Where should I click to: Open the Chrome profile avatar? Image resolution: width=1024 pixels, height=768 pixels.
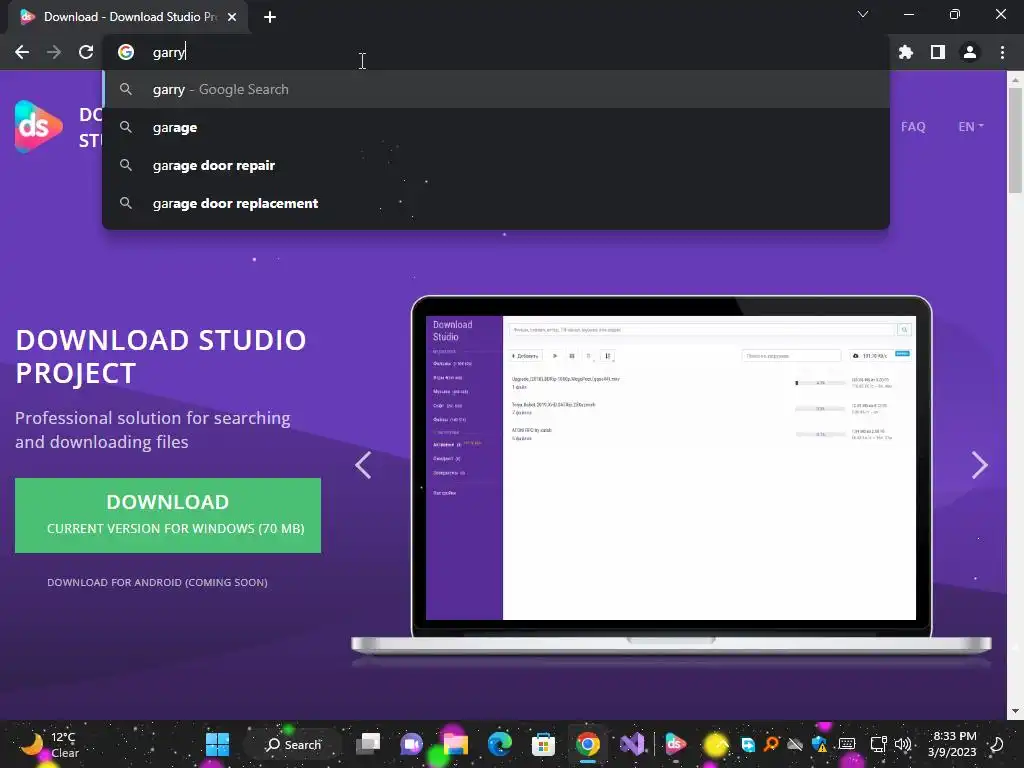tap(969, 52)
